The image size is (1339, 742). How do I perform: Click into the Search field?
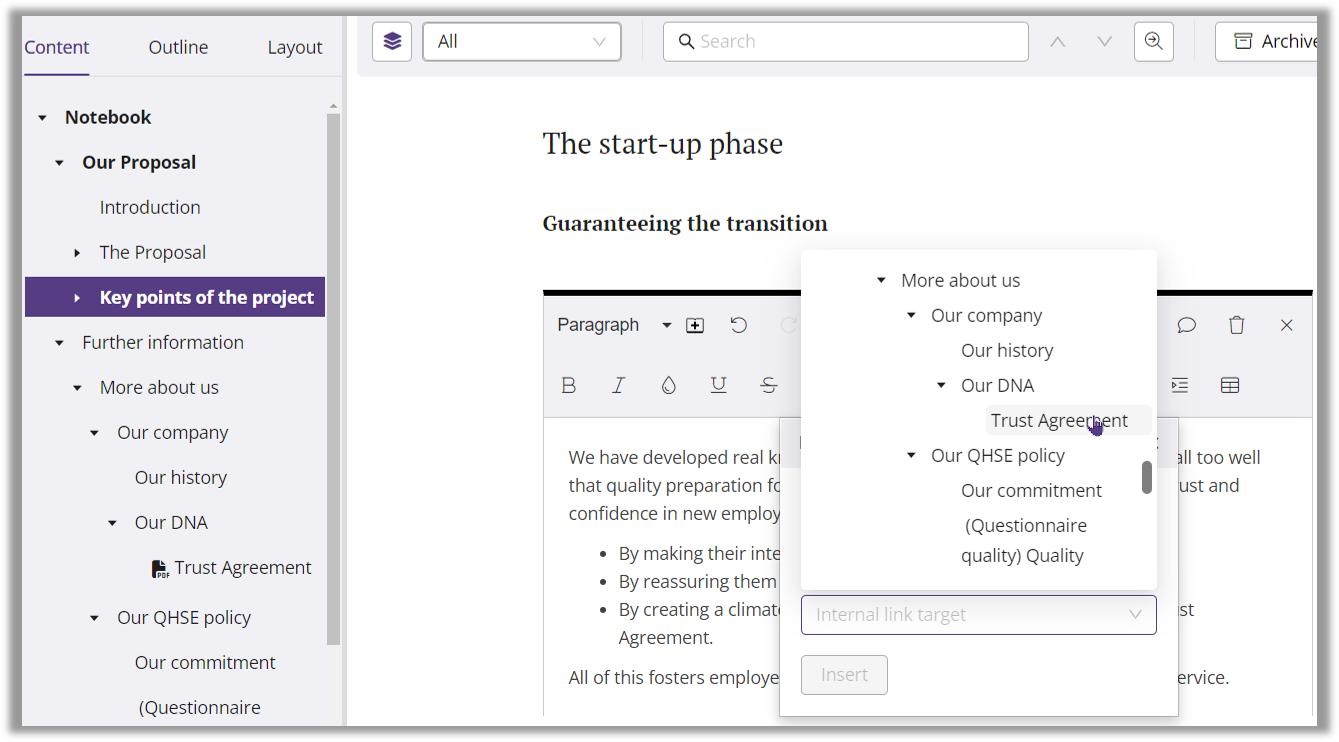point(845,41)
